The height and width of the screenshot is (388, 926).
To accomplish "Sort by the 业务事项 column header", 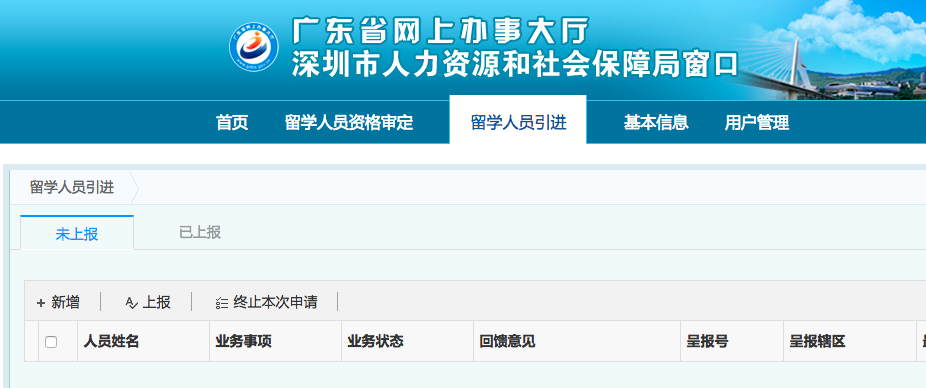I will tap(243, 341).
